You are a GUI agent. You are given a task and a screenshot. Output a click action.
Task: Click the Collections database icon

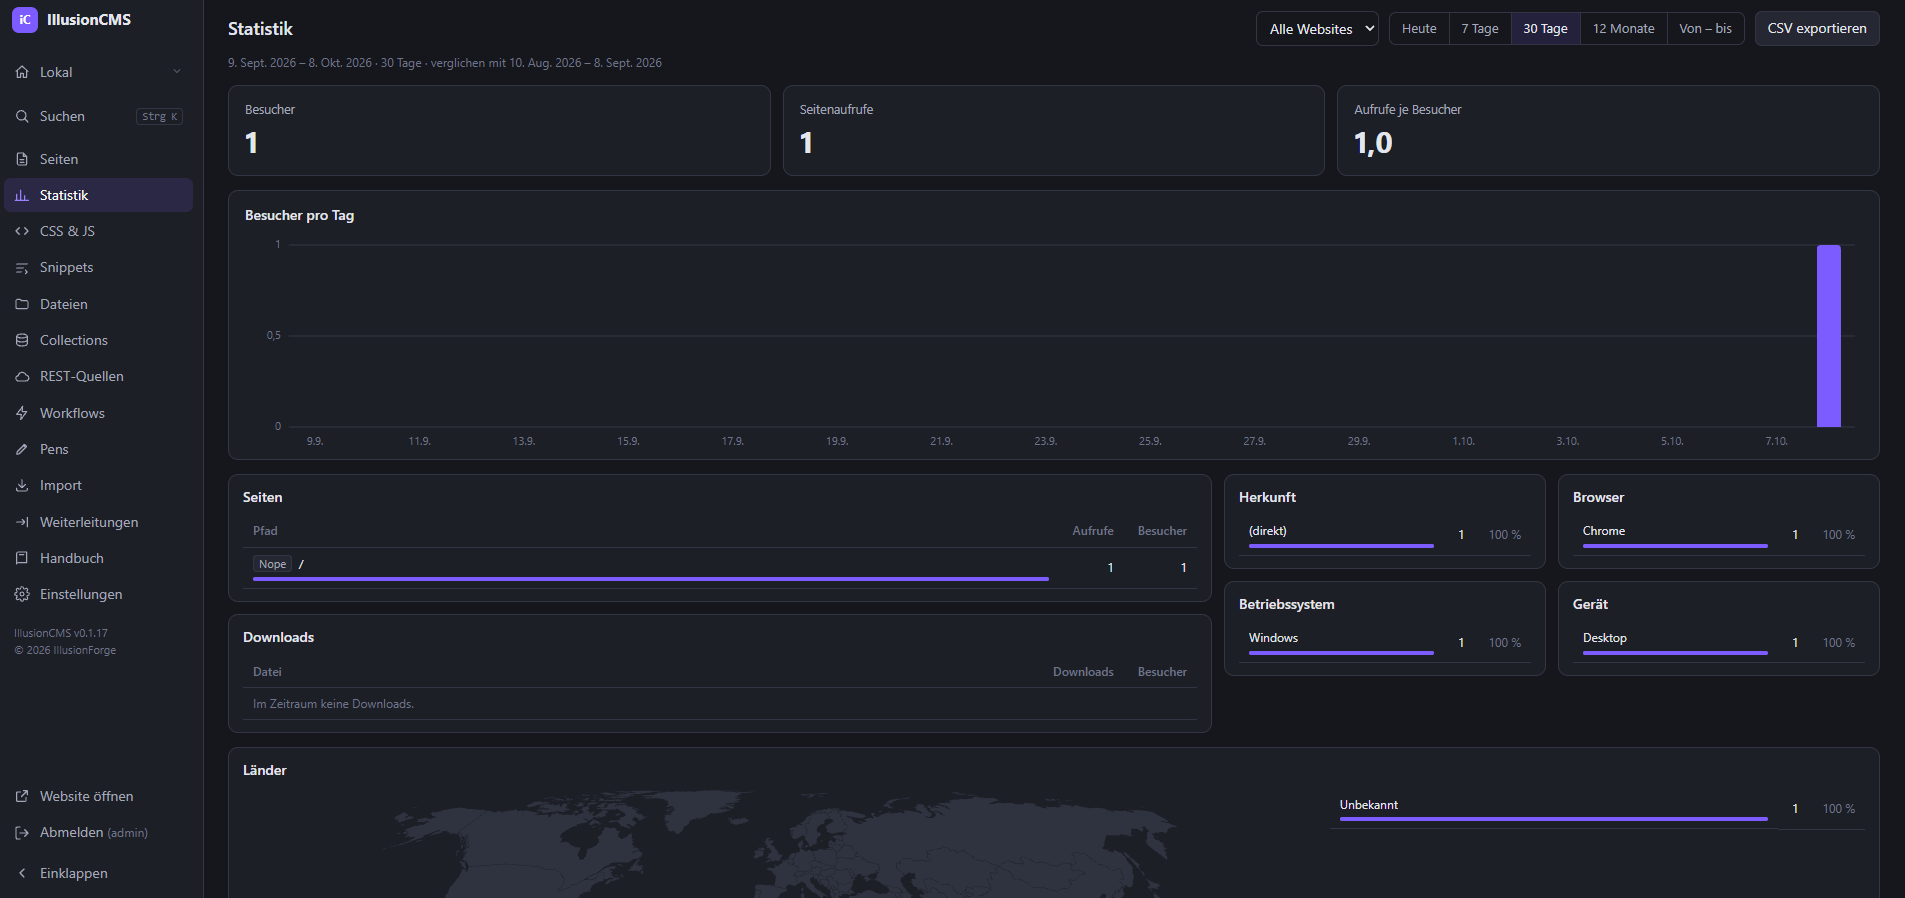(22, 340)
